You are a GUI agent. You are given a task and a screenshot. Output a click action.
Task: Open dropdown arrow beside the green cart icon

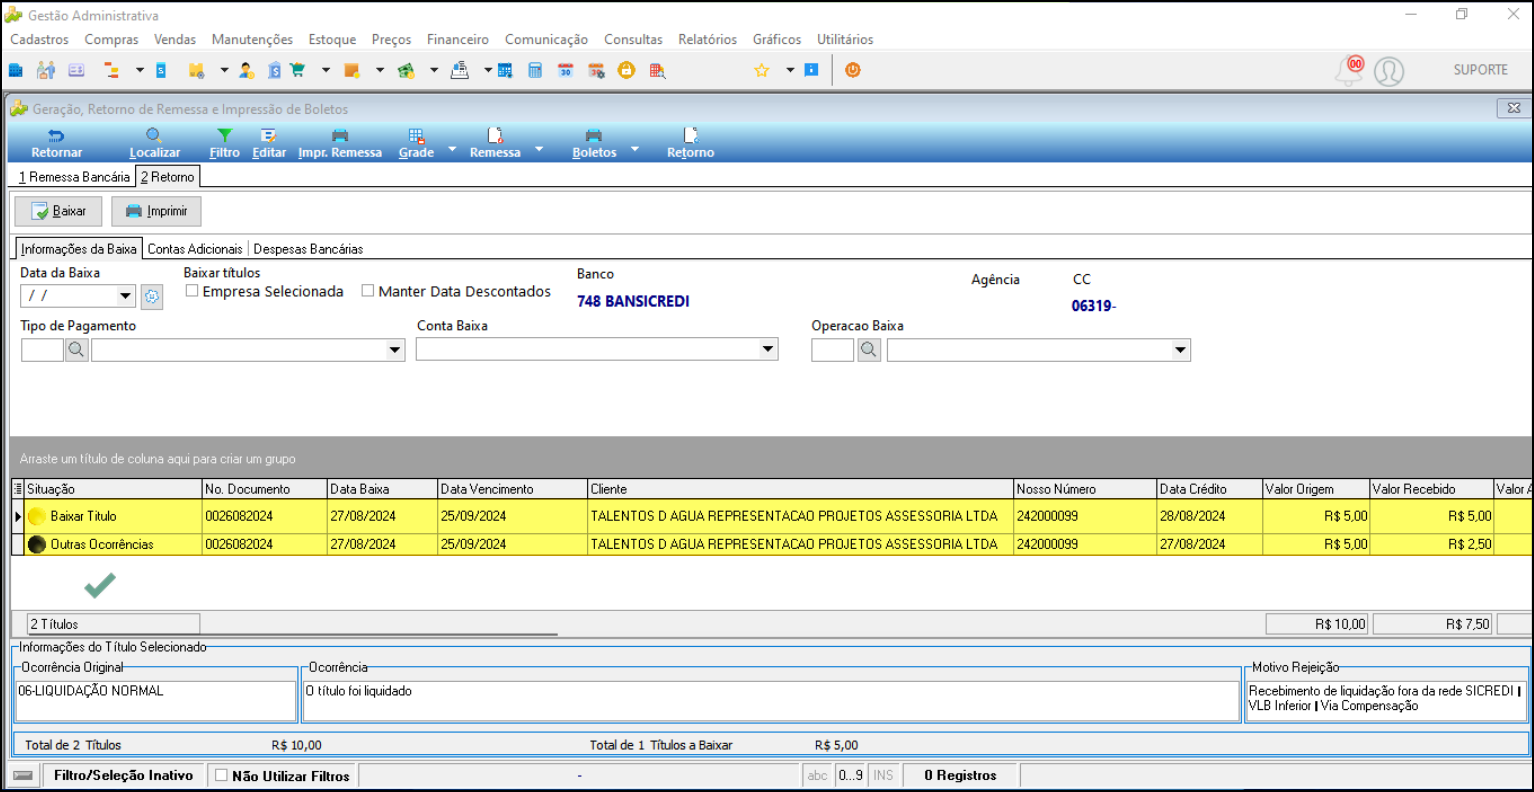coord(326,70)
